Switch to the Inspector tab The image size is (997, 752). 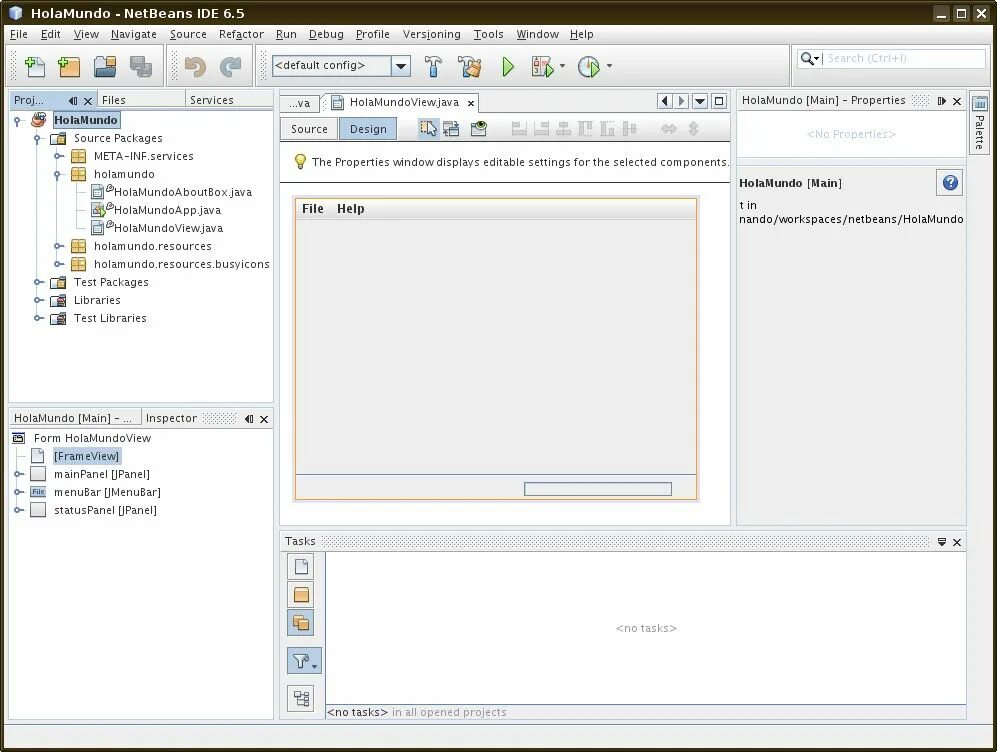(x=171, y=418)
